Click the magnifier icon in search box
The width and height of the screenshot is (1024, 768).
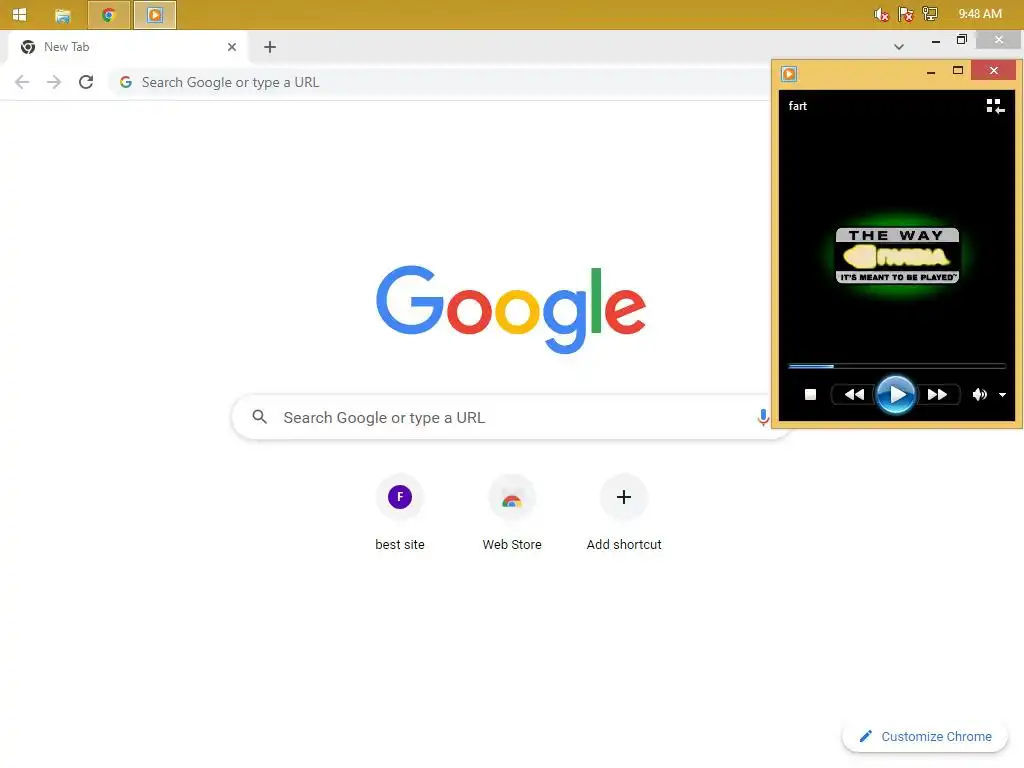(x=260, y=417)
